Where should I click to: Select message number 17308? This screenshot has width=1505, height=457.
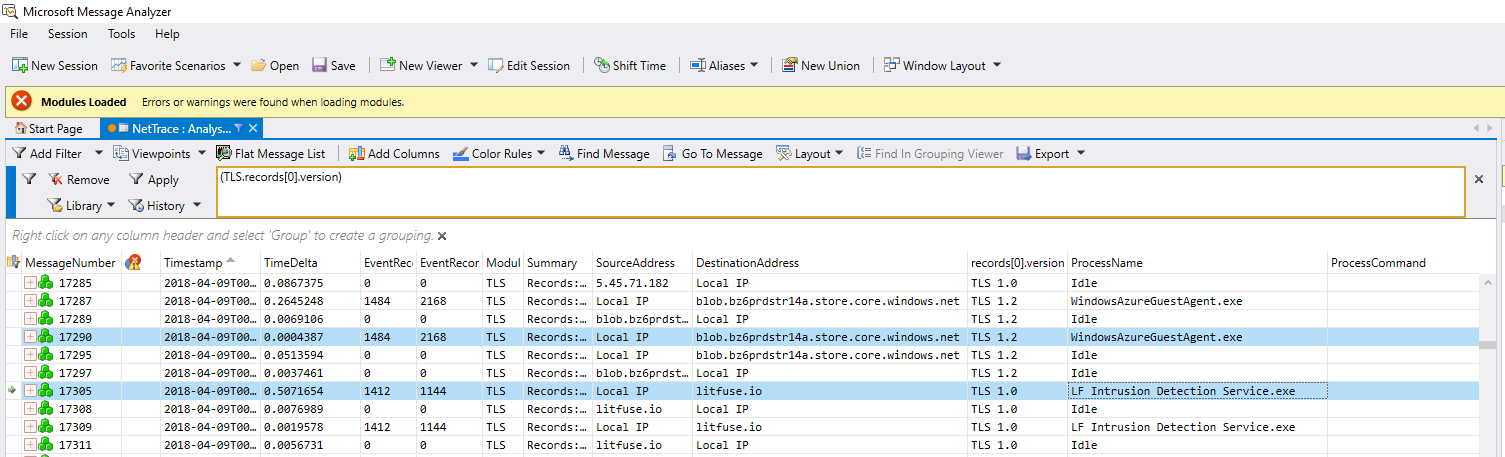(76, 409)
